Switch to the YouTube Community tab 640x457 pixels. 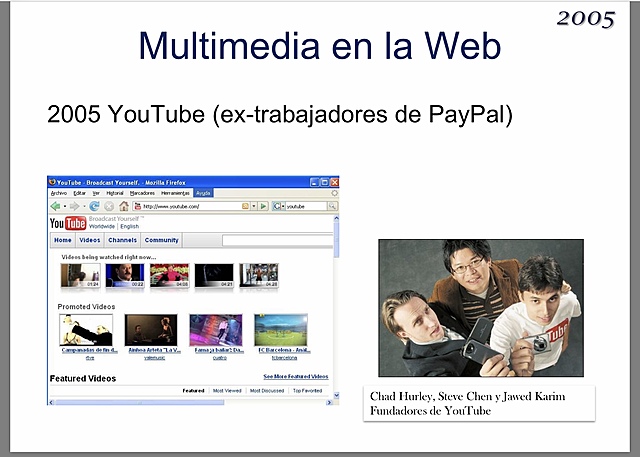162,240
